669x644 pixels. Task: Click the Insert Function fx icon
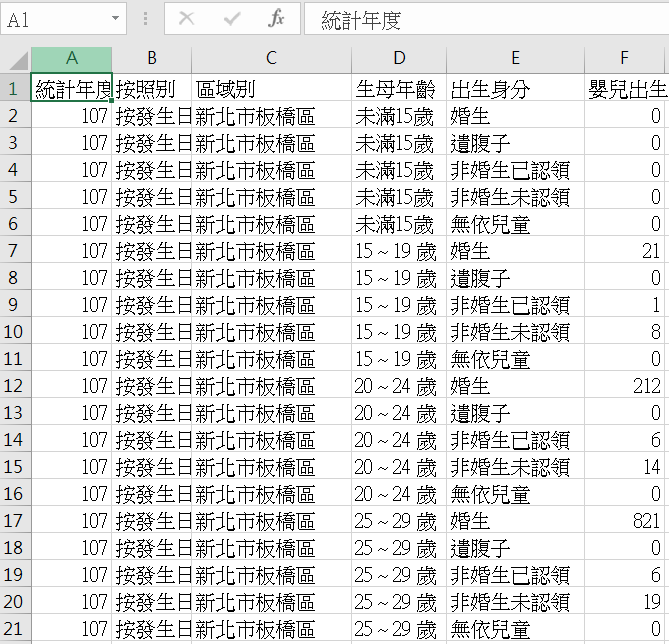pos(277,19)
